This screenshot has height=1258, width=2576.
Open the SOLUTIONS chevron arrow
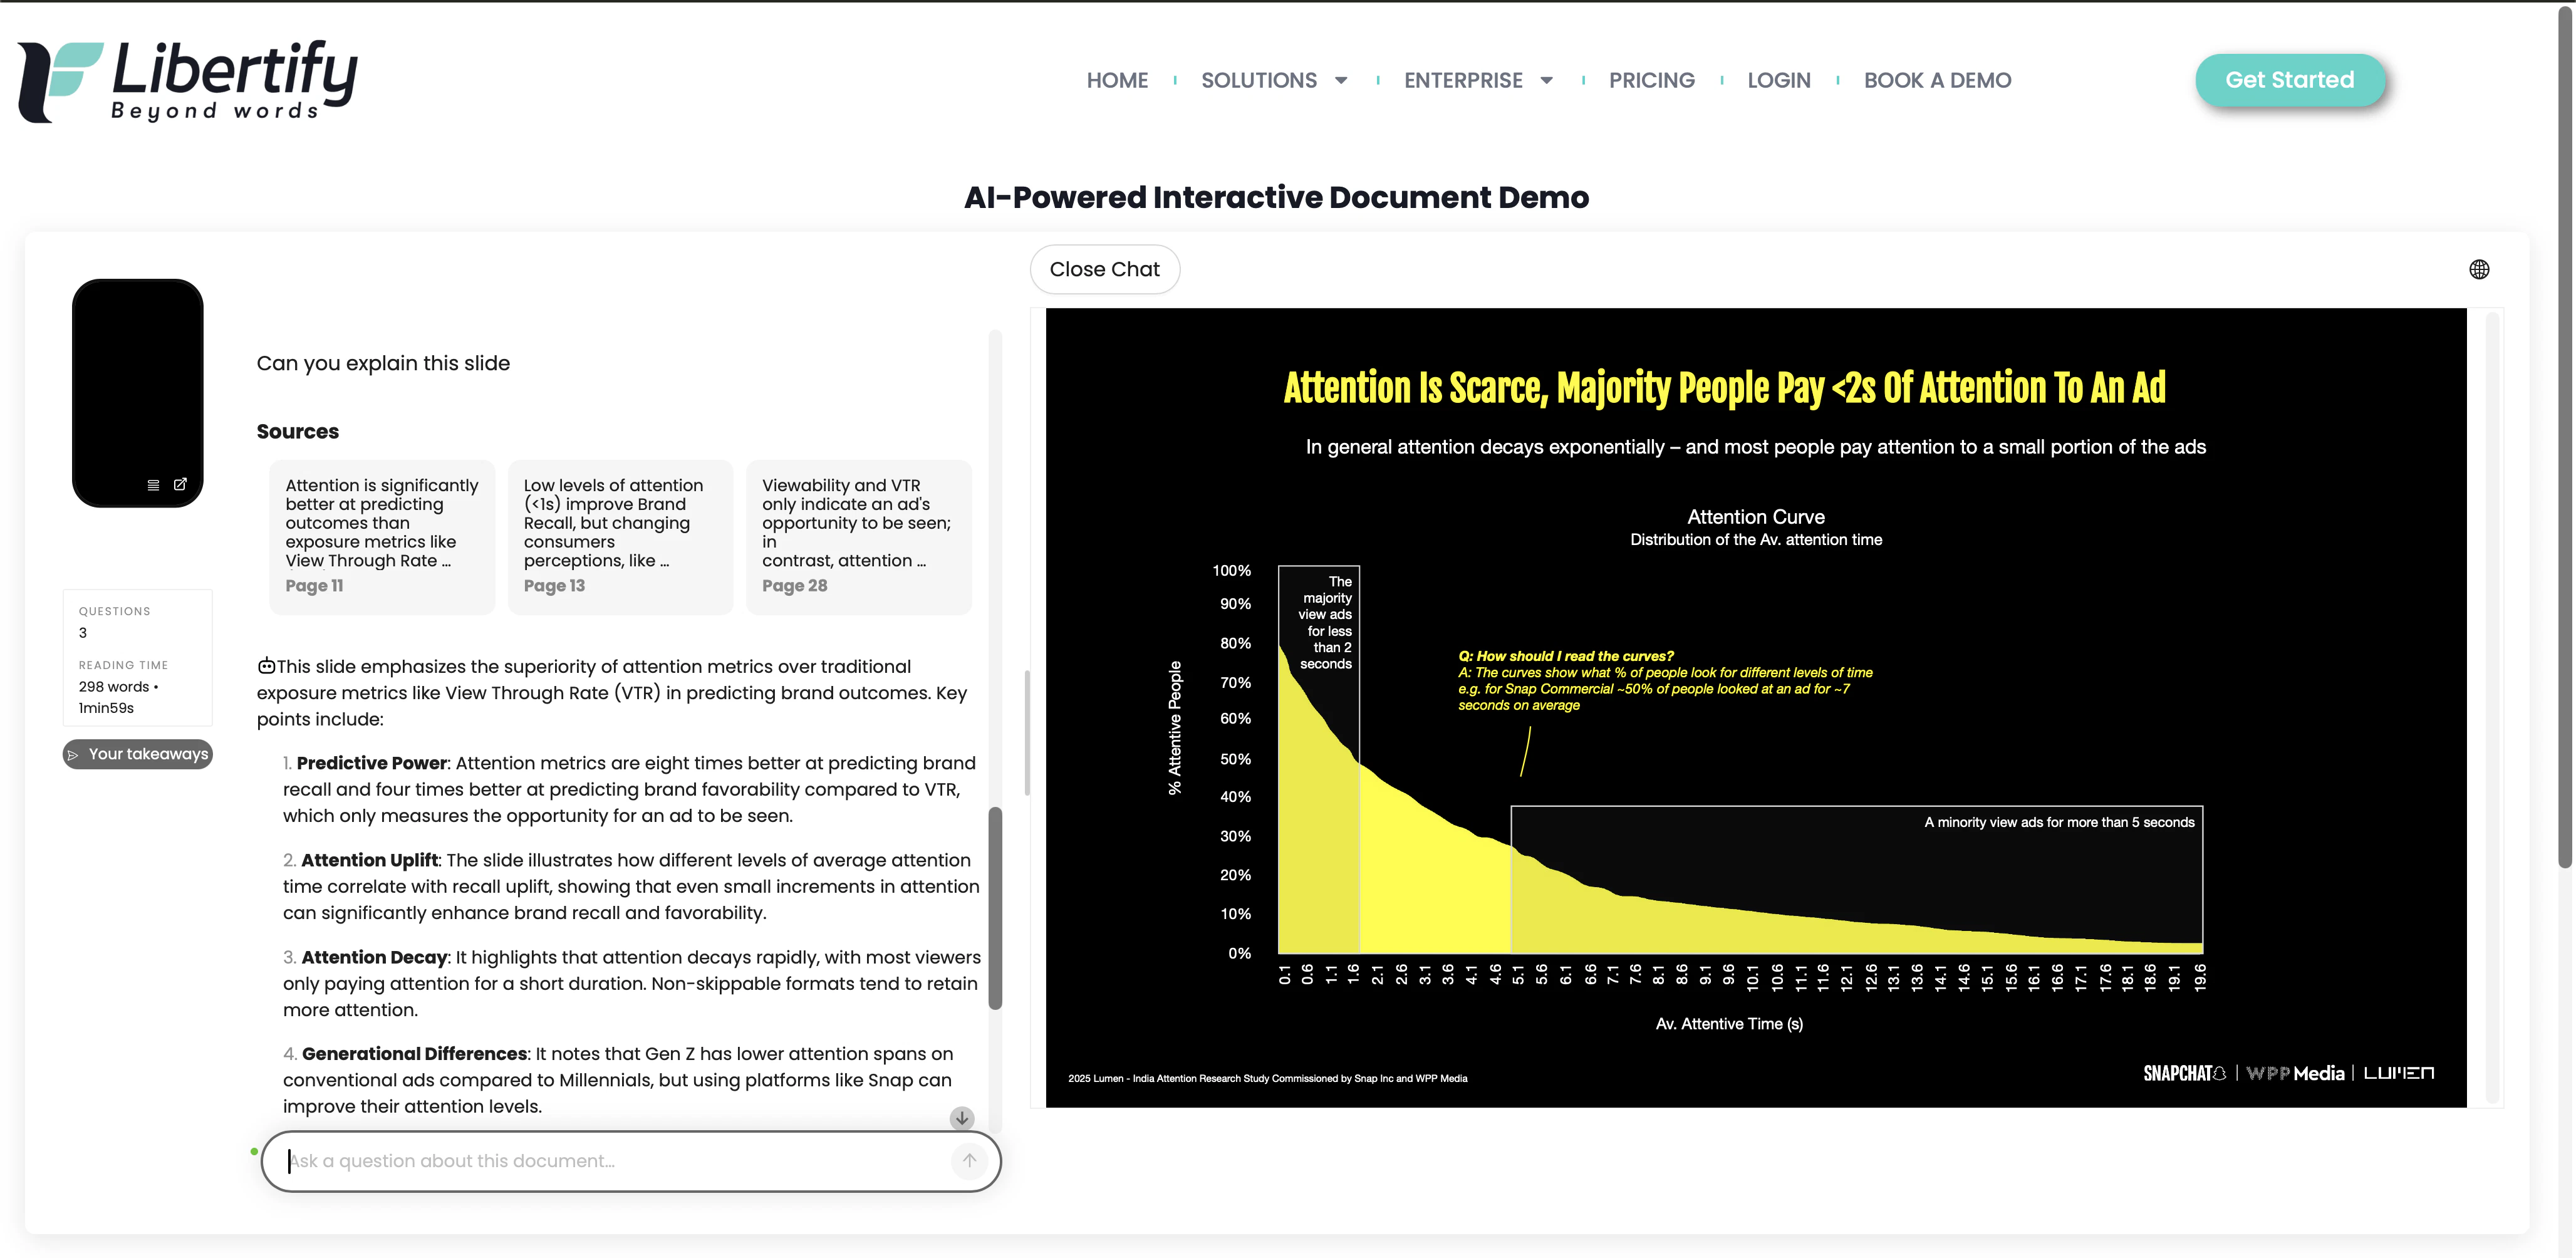pyautogui.click(x=1341, y=81)
